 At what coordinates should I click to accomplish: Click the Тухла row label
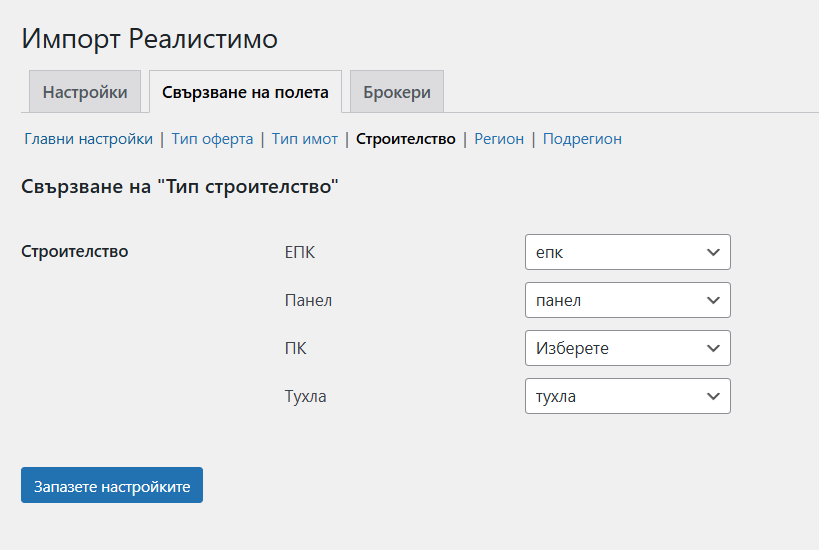(306, 396)
